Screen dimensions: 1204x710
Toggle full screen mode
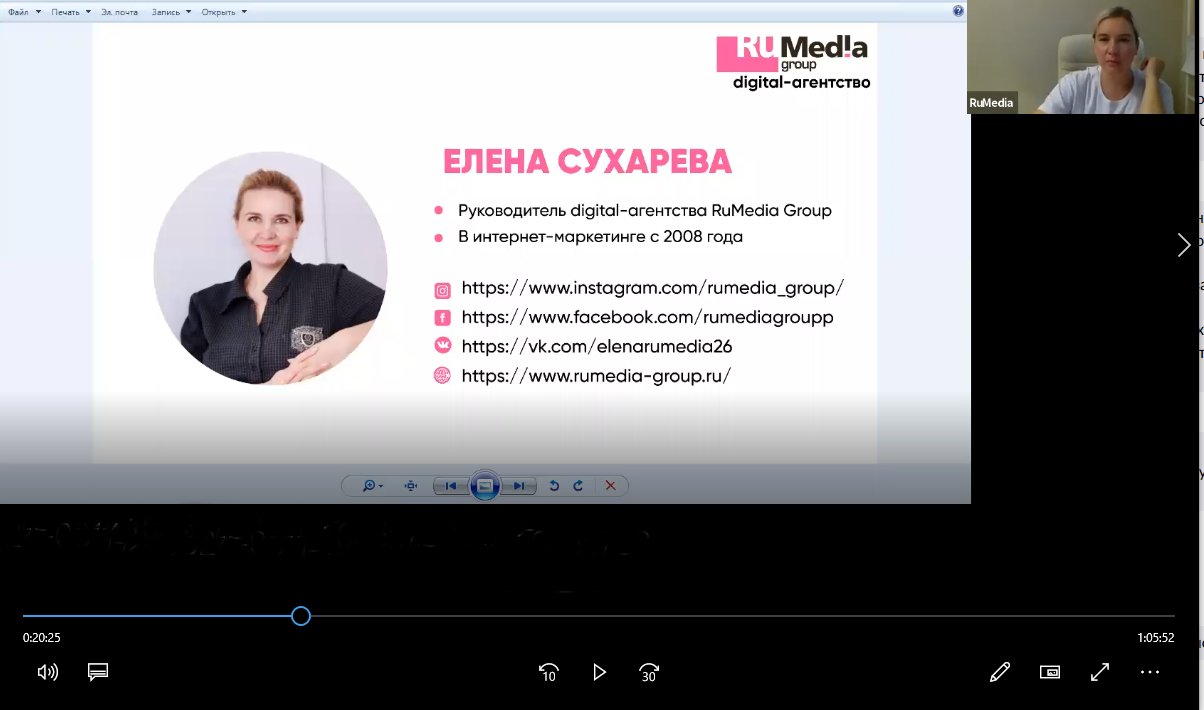pyautogui.click(x=1100, y=672)
